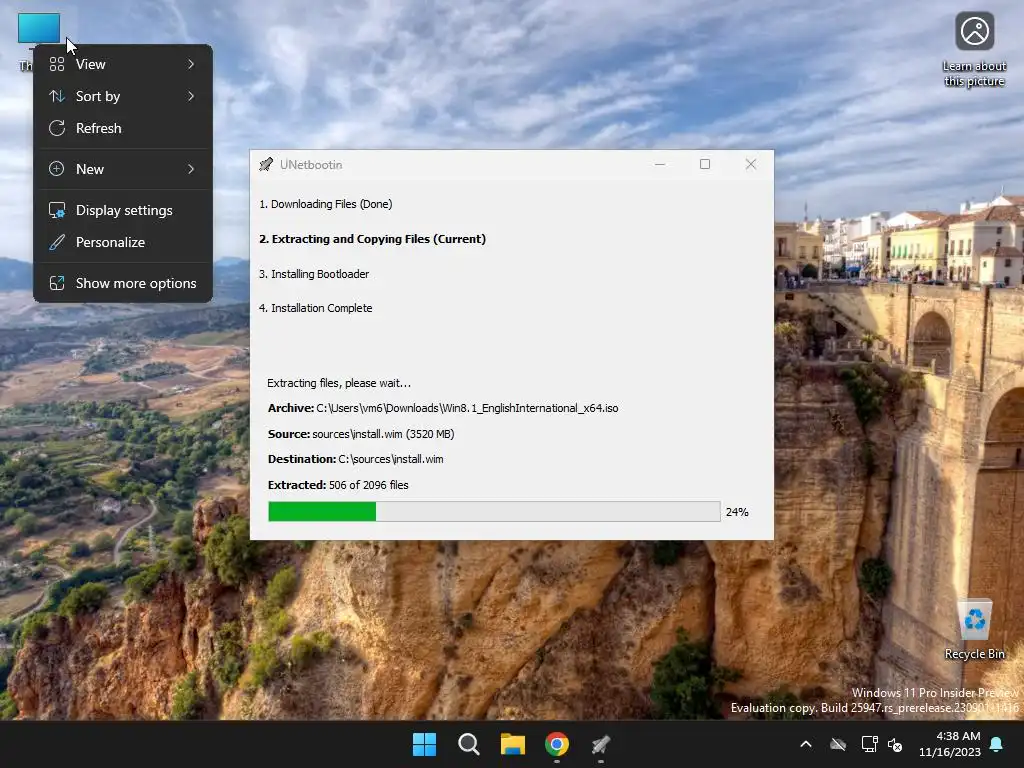Open the notification bell icon
The image size is (1024, 768).
tap(997, 744)
